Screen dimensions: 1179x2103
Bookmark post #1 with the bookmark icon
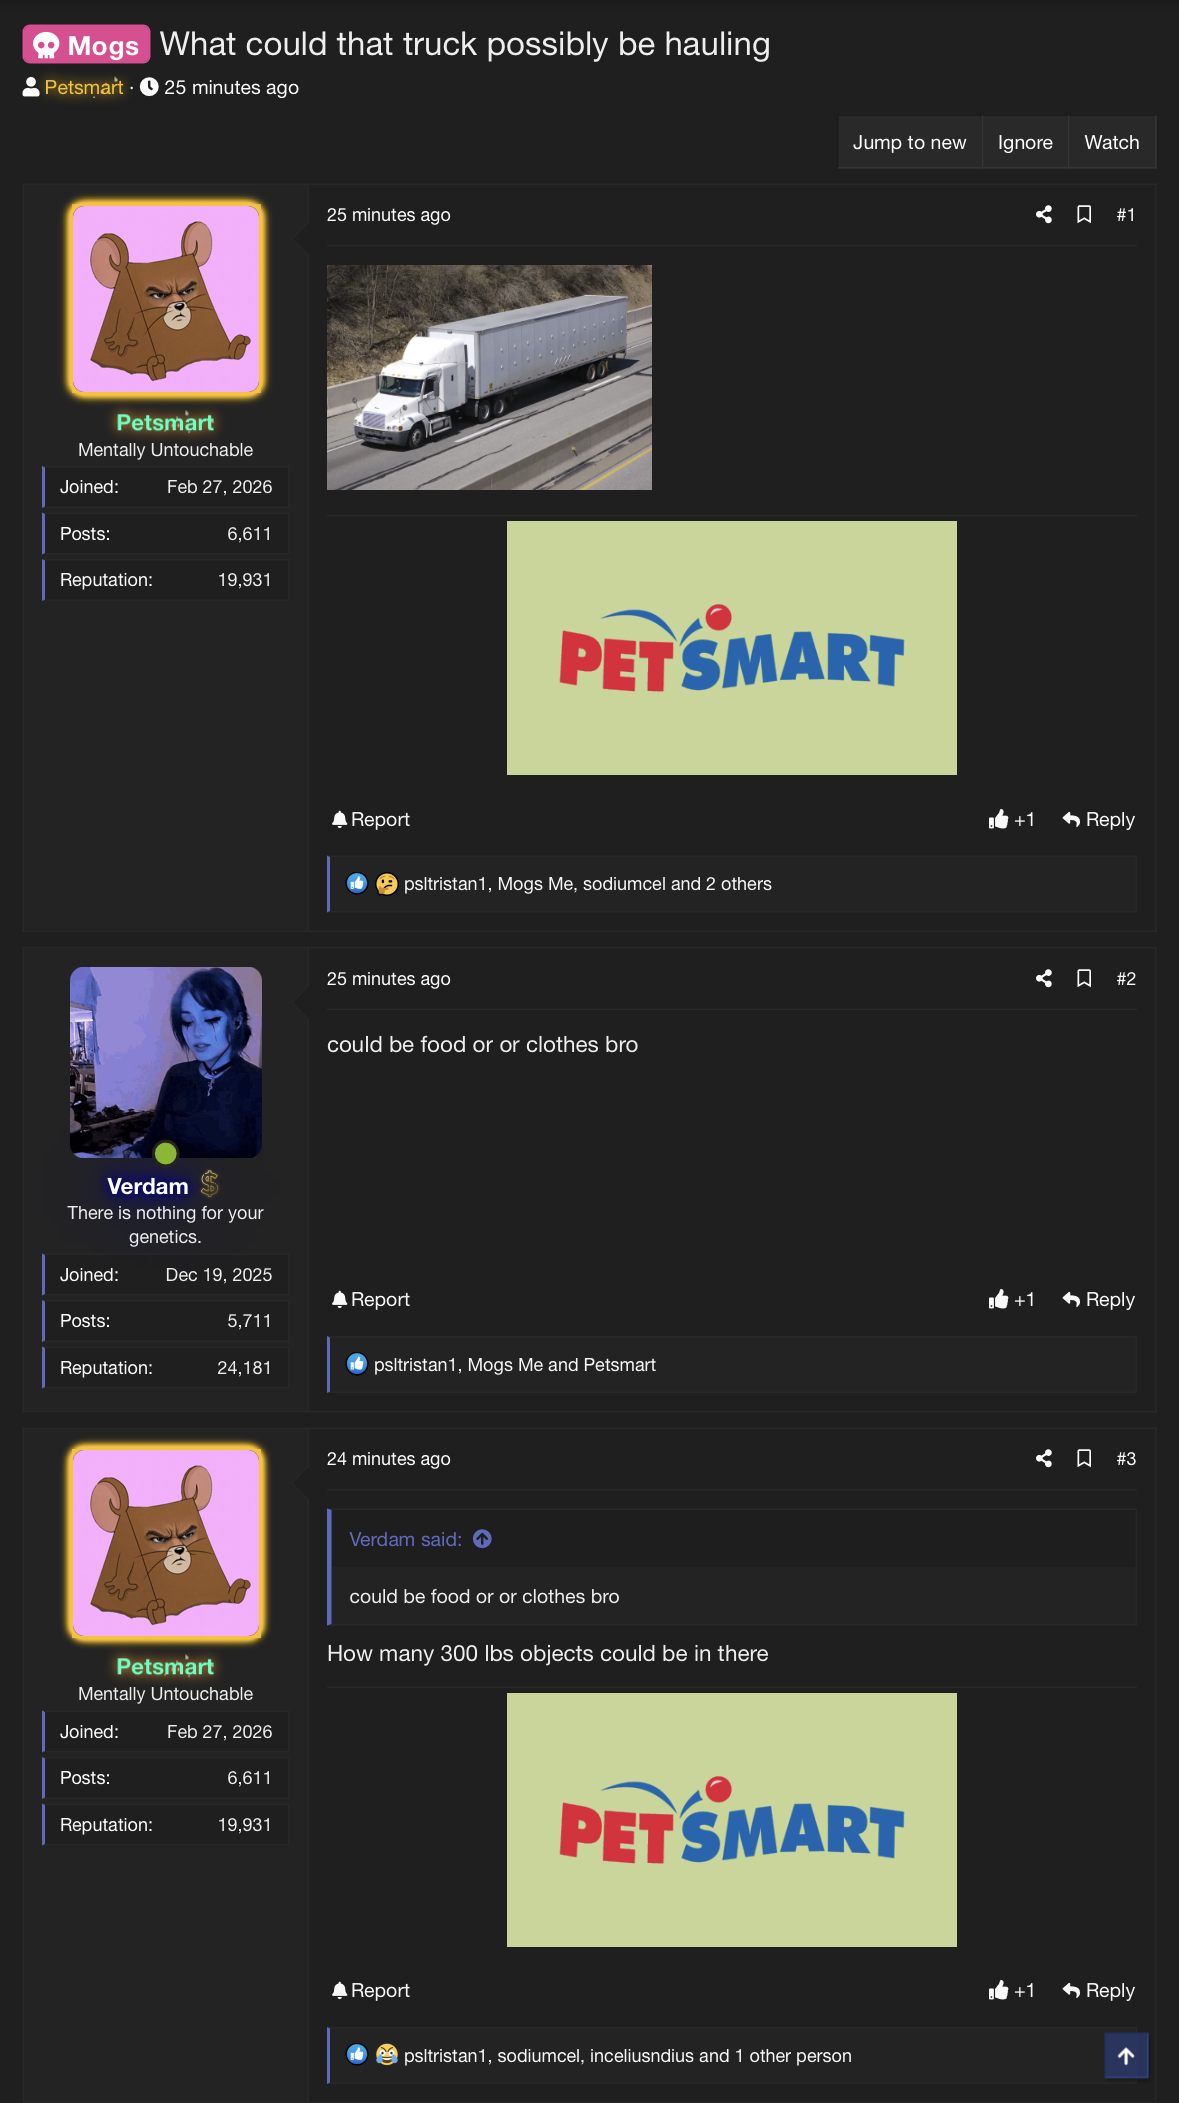pyautogui.click(x=1083, y=214)
